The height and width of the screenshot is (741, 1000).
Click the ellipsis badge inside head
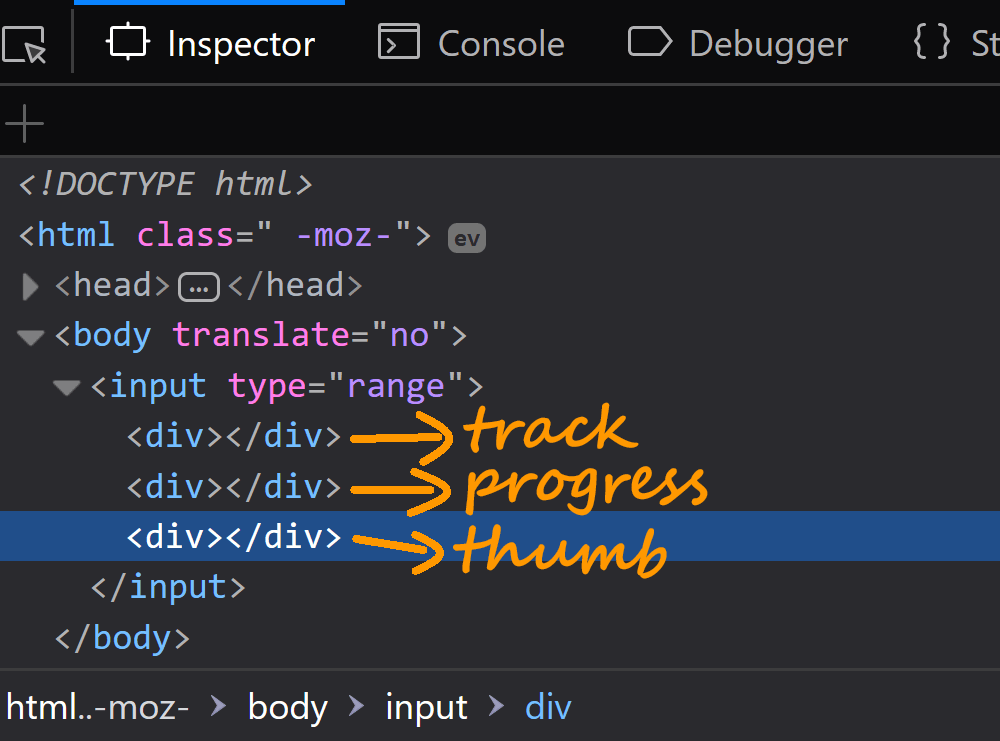click(x=199, y=288)
